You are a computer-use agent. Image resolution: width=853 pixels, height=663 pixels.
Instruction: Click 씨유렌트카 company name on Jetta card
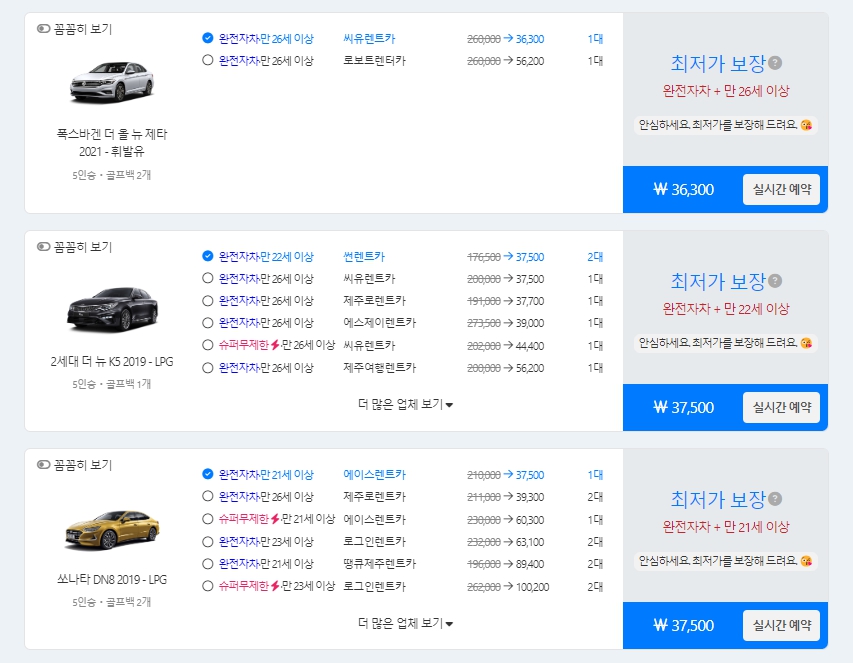point(369,39)
